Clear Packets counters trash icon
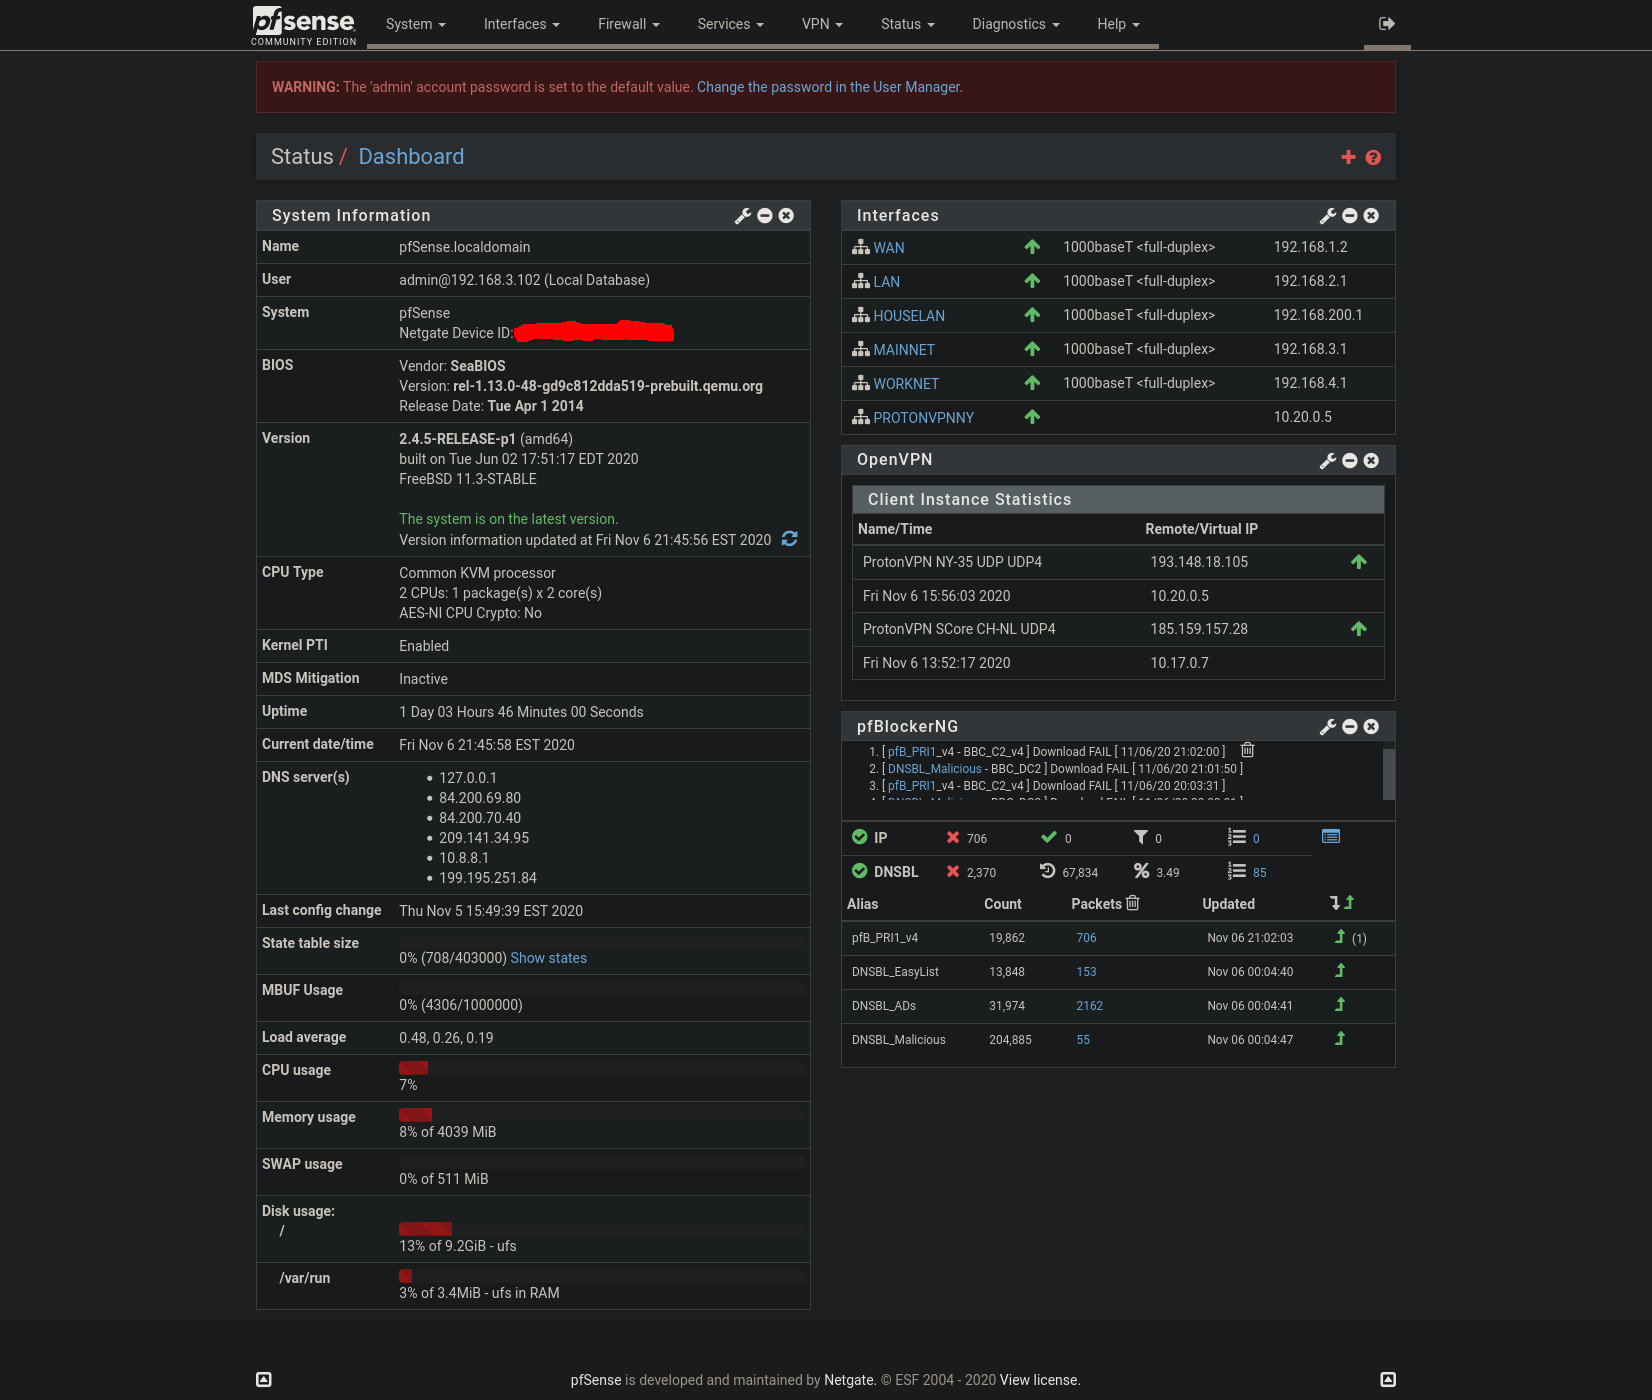The image size is (1652, 1400). pos(1133,903)
